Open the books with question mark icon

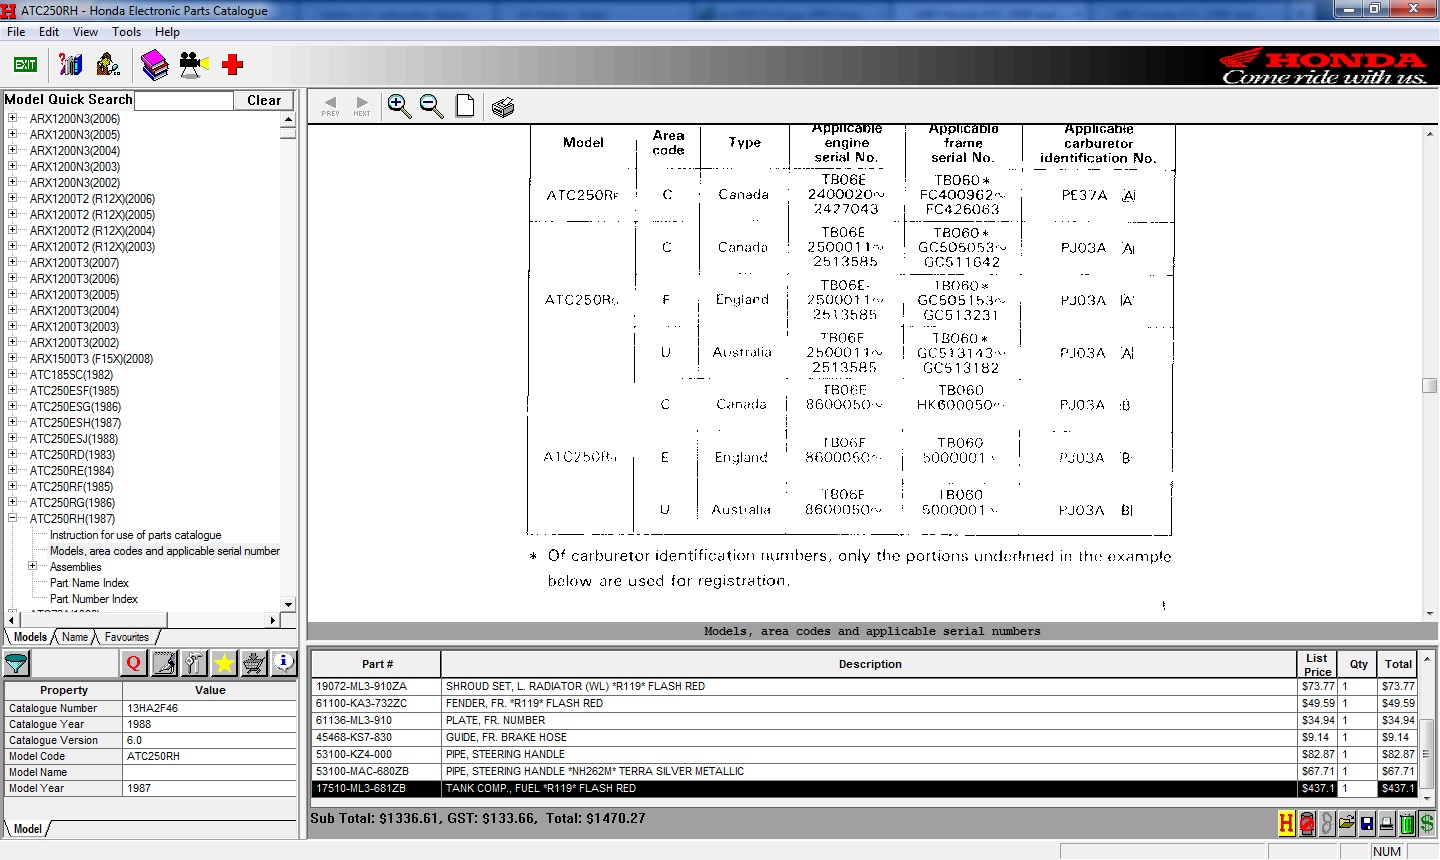70,65
